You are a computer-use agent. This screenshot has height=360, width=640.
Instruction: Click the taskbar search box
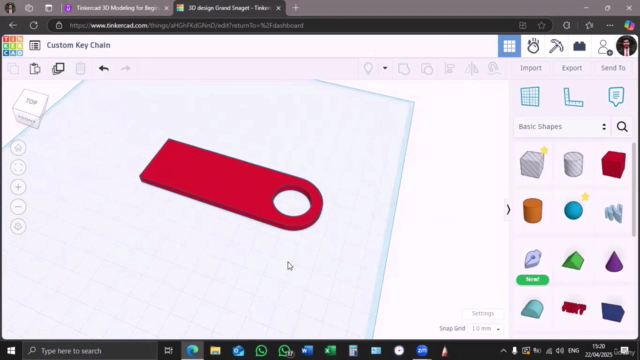coord(89,351)
